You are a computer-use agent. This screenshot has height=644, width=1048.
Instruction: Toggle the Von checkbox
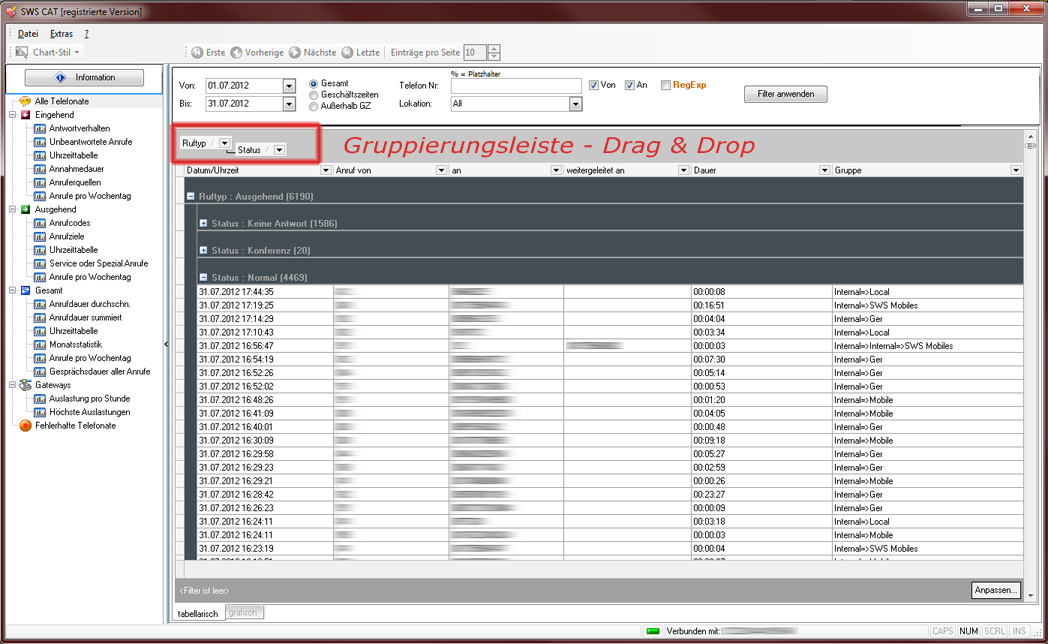tap(594, 85)
